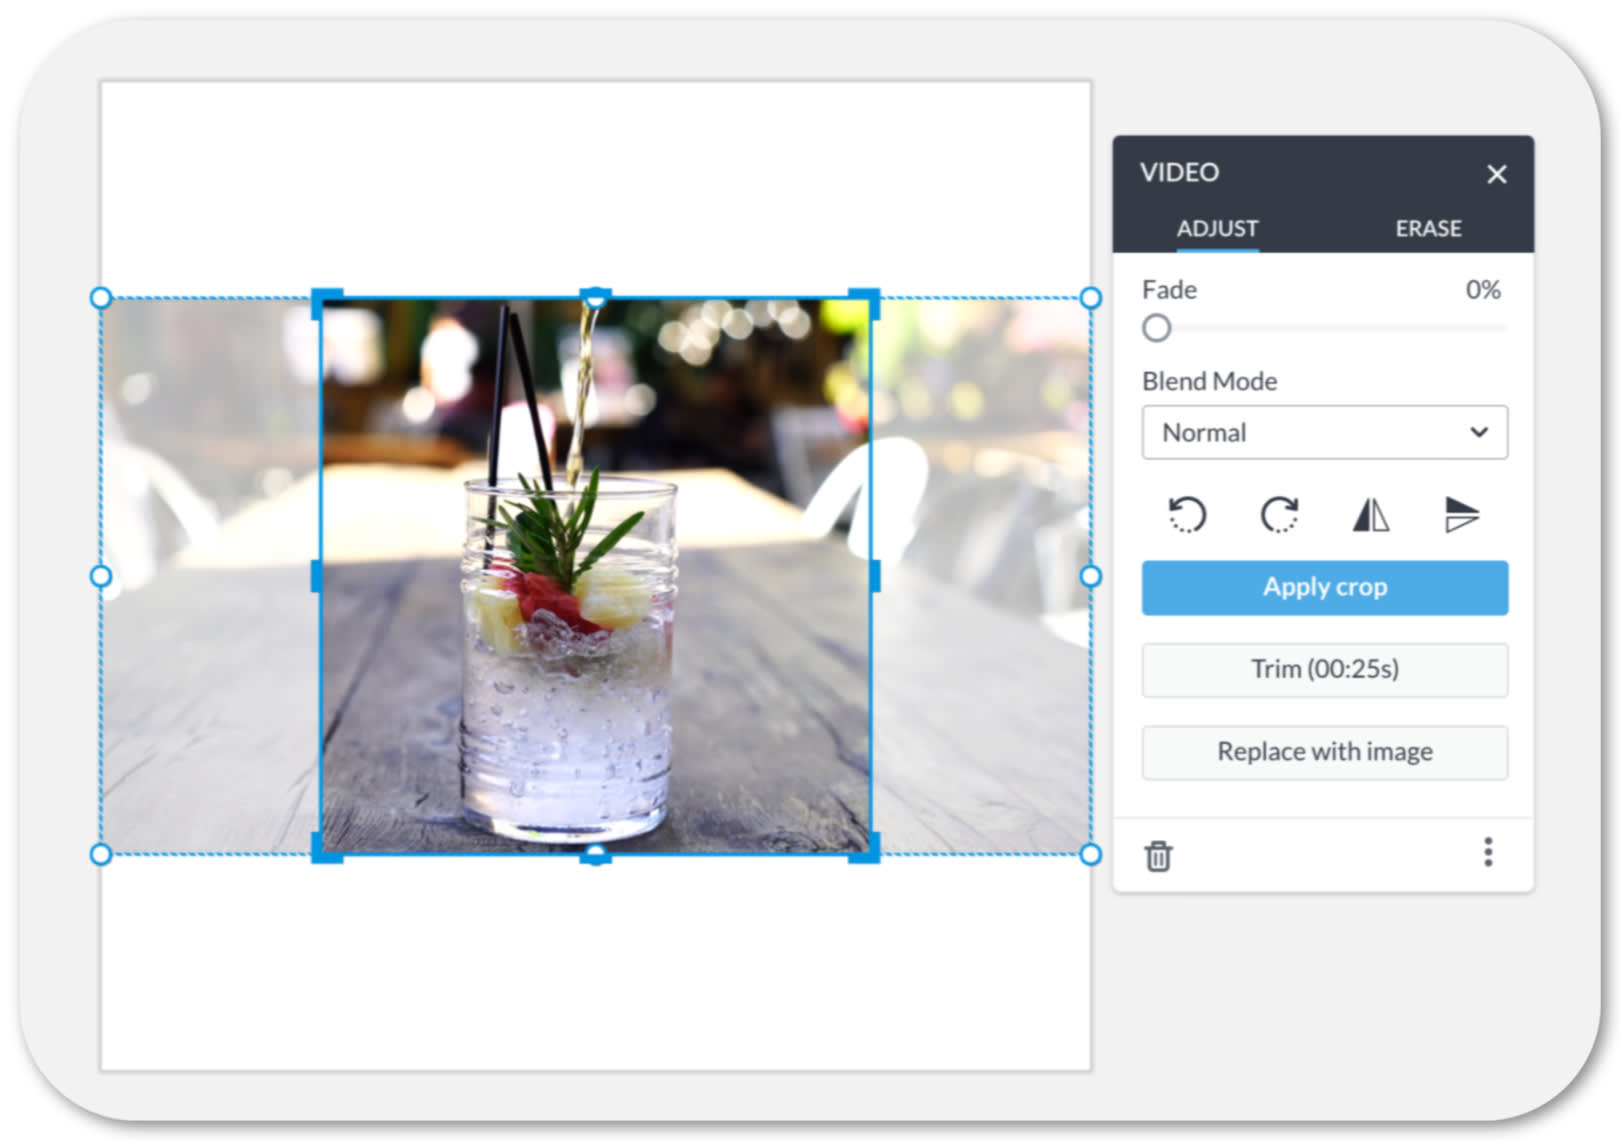Flip the video horizontally
Image resolution: width=1621 pixels, height=1141 pixels.
tap(1371, 515)
